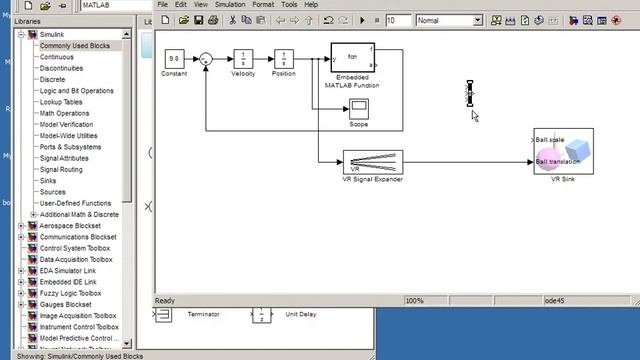Click the red debug icon at toolbar end
This screenshot has width=640, height=360.
pyautogui.click(x=616, y=20)
